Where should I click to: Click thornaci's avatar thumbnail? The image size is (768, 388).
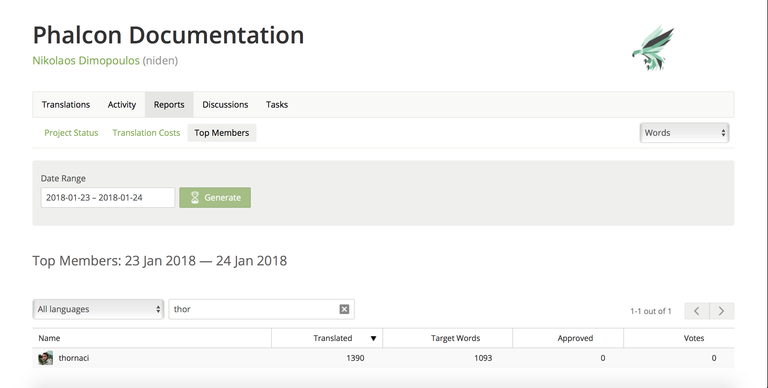46,358
